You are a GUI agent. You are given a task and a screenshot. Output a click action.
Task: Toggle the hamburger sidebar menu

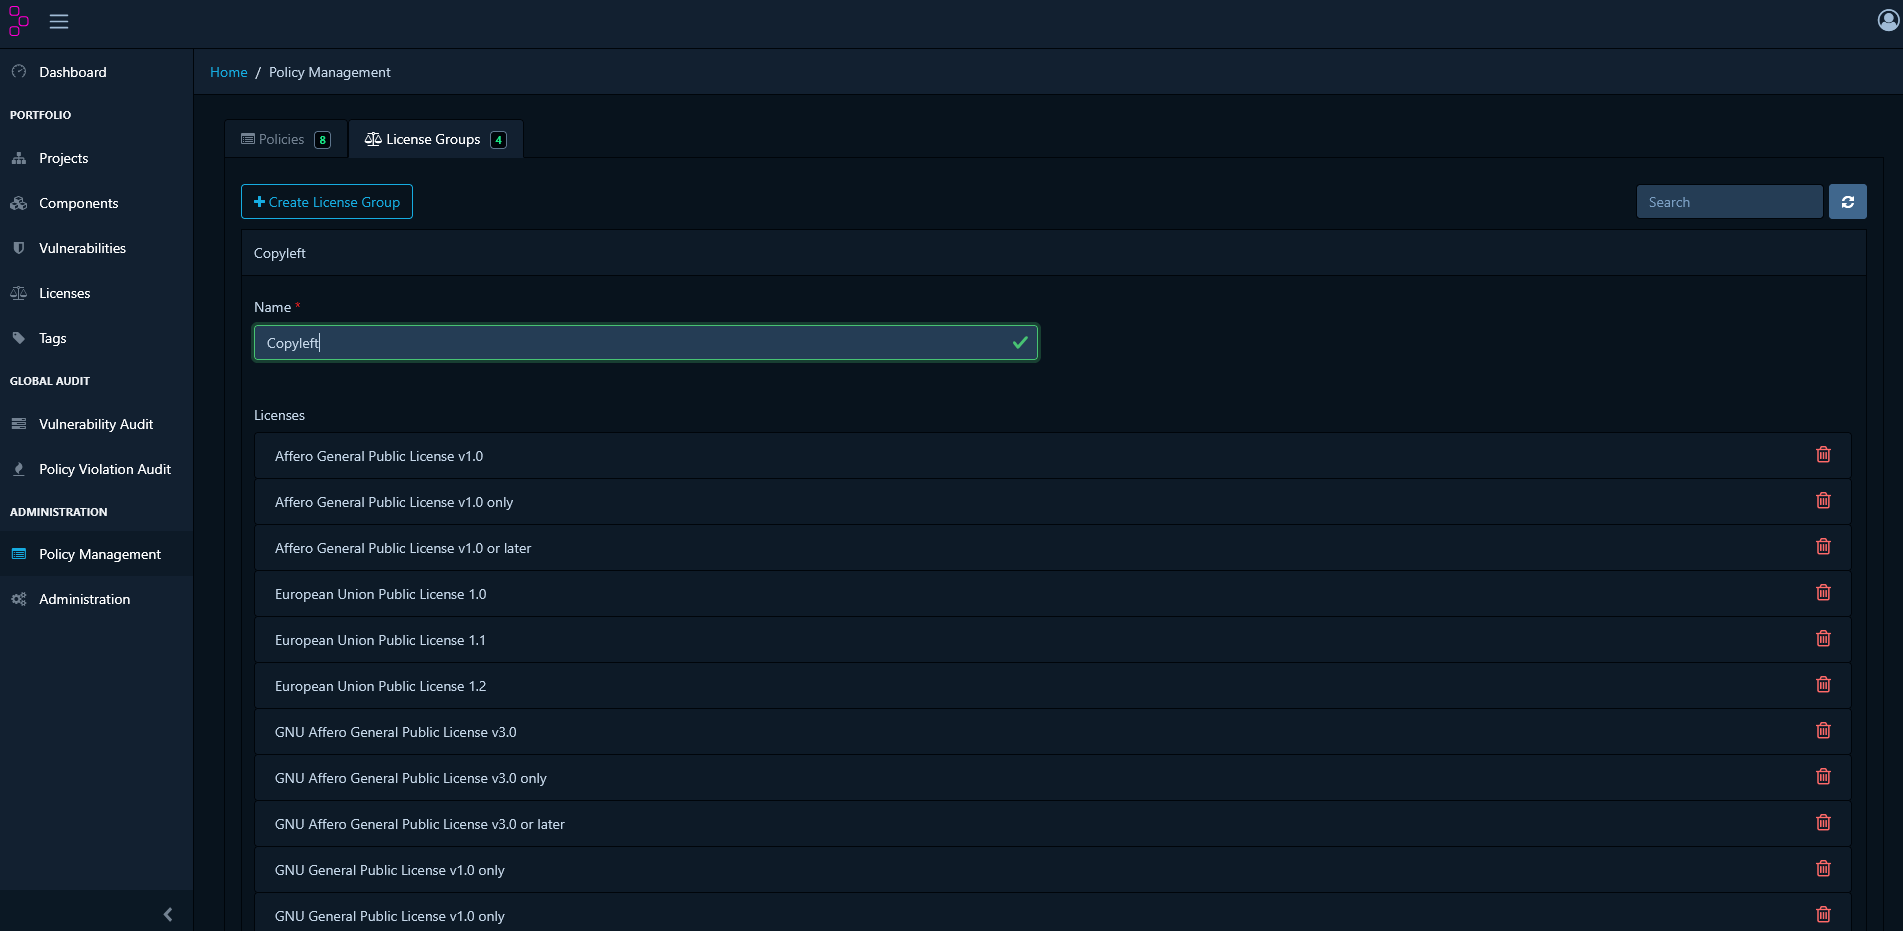click(x=59, y=21)
